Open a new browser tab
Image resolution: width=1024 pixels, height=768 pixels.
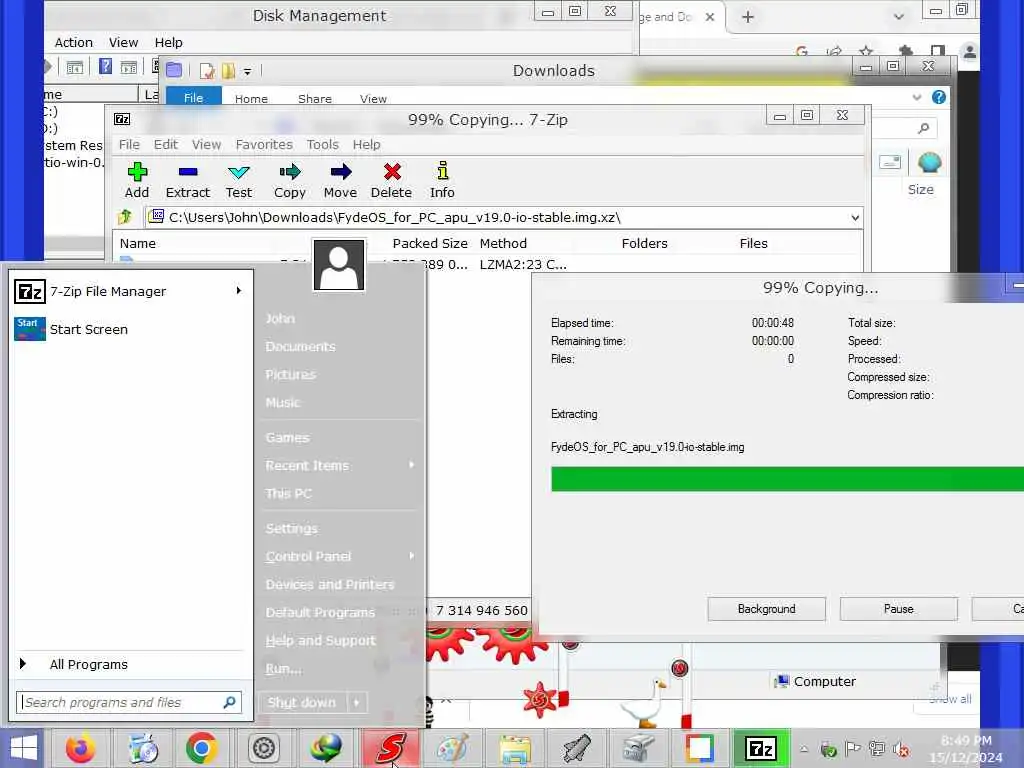[x=748, y=17]
